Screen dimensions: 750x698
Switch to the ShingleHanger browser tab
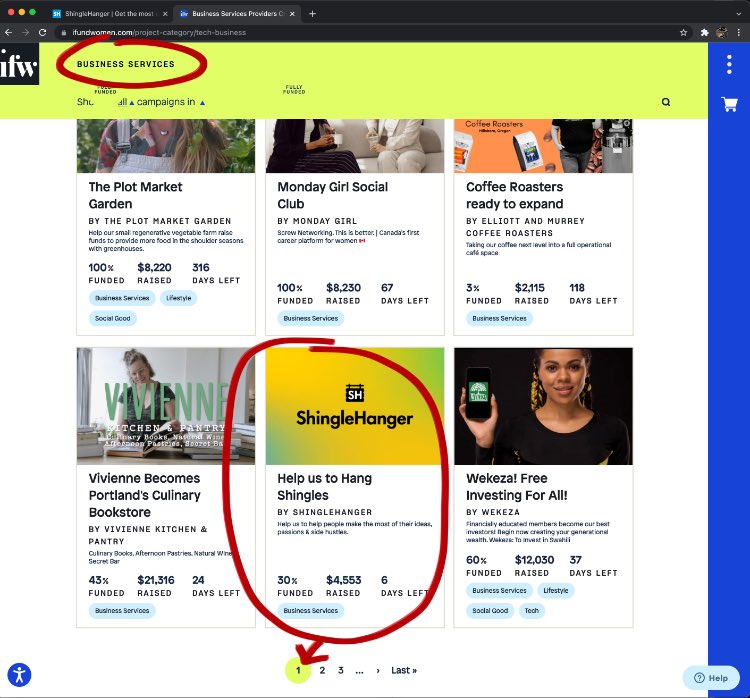(110, 14)
